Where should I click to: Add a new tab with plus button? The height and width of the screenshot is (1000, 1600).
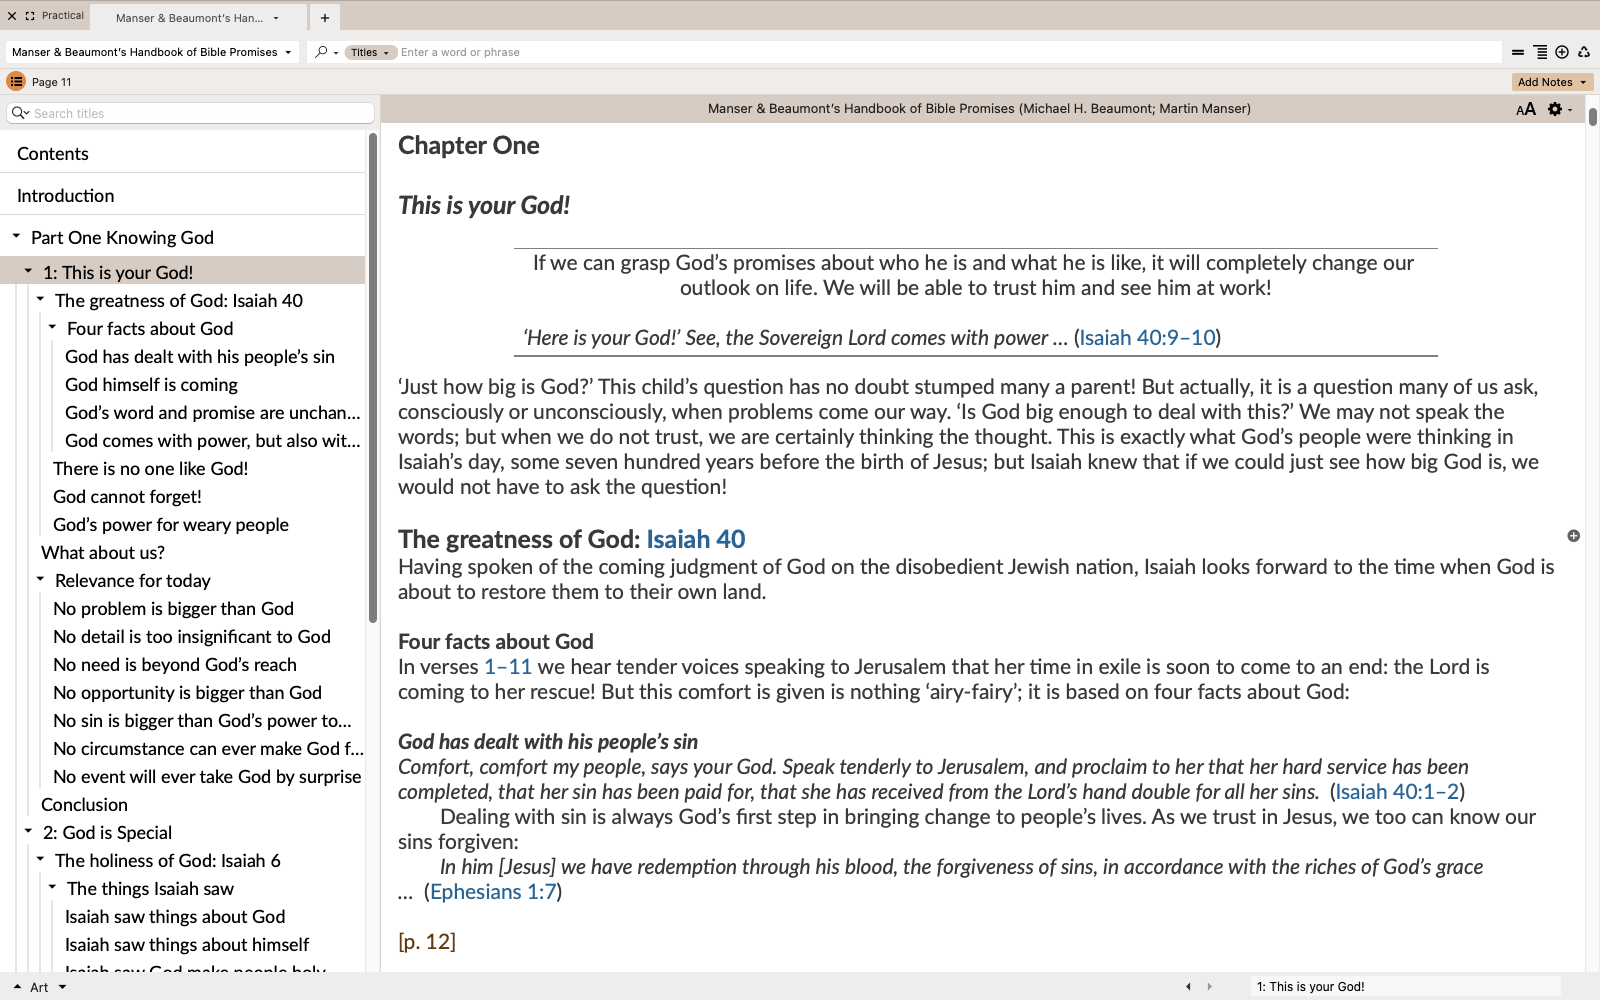point(325,18)
